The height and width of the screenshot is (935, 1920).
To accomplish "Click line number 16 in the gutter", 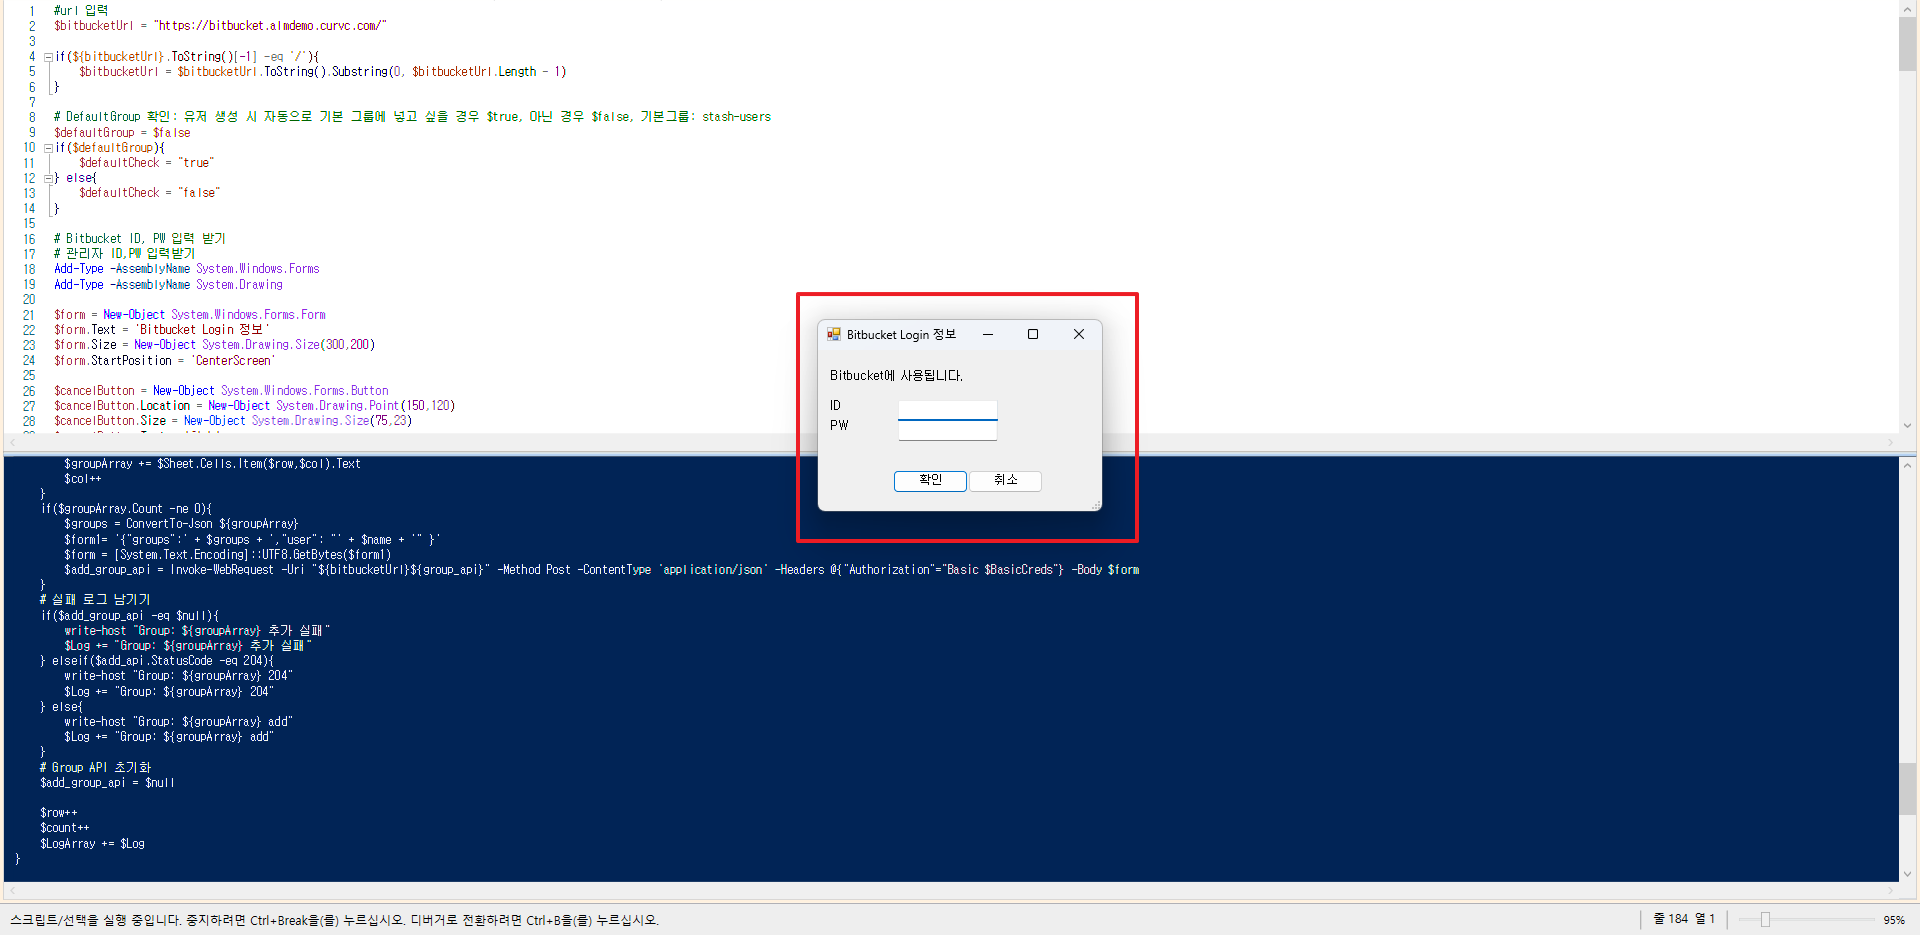I will click(x=29, y=239).
